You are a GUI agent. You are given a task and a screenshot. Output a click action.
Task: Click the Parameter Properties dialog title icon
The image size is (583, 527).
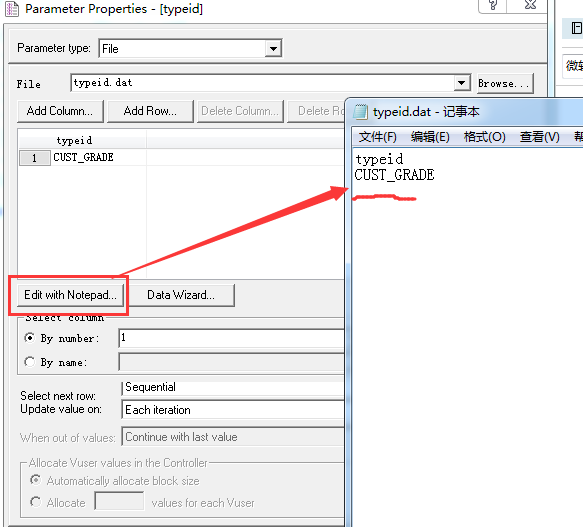[x=12, y=9]
